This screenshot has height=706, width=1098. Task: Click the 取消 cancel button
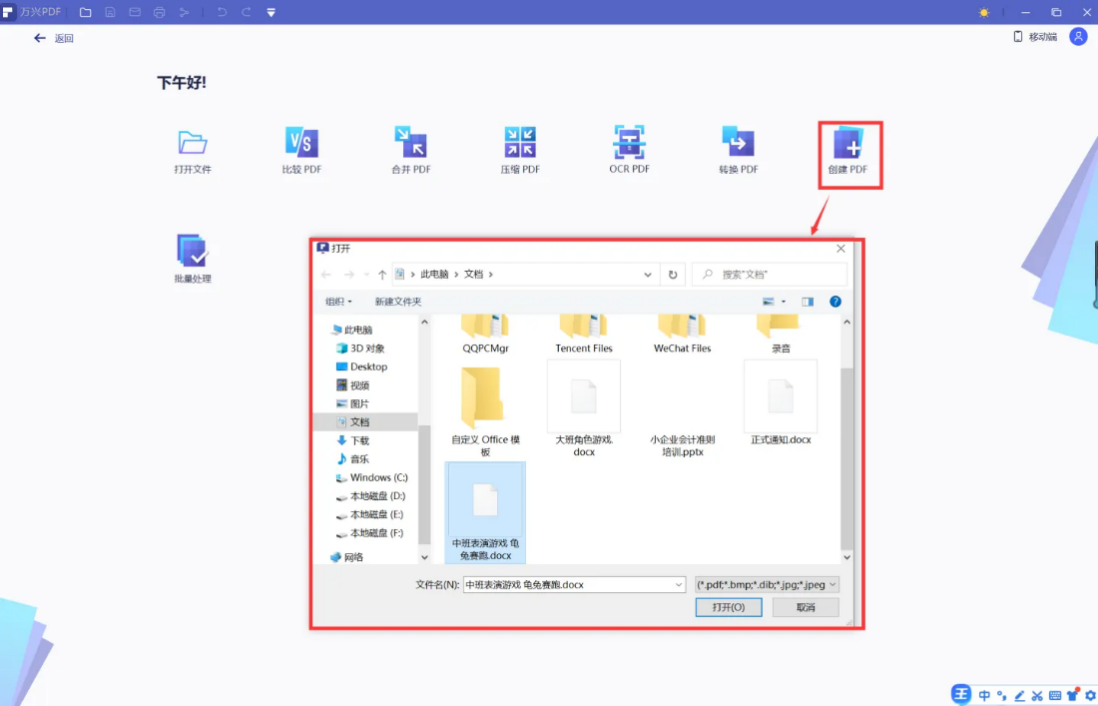[805, 607]
